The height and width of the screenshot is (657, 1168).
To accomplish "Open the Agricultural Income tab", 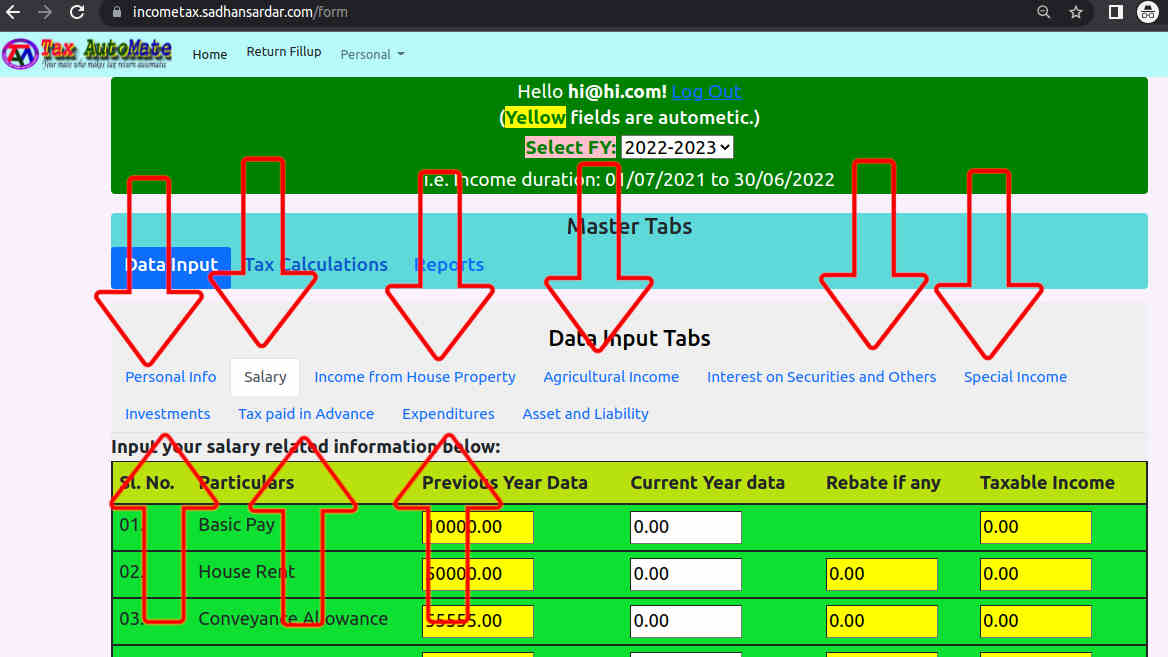I will 611,377.
